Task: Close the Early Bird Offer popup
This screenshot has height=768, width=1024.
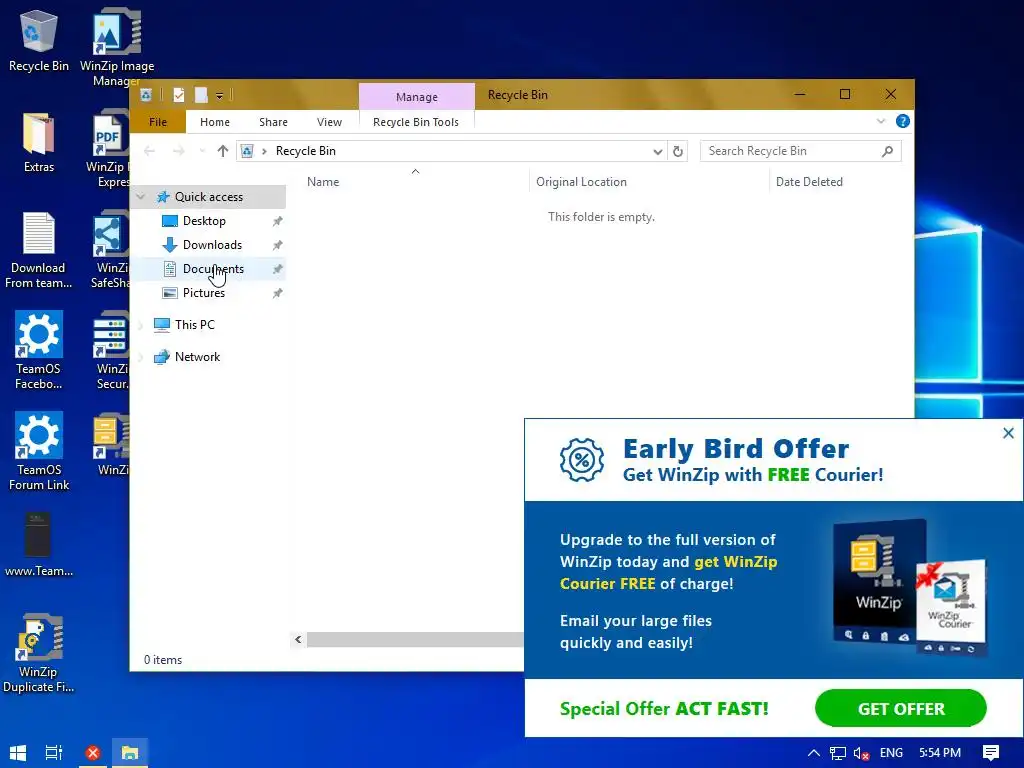Action: pos(1008,433)
